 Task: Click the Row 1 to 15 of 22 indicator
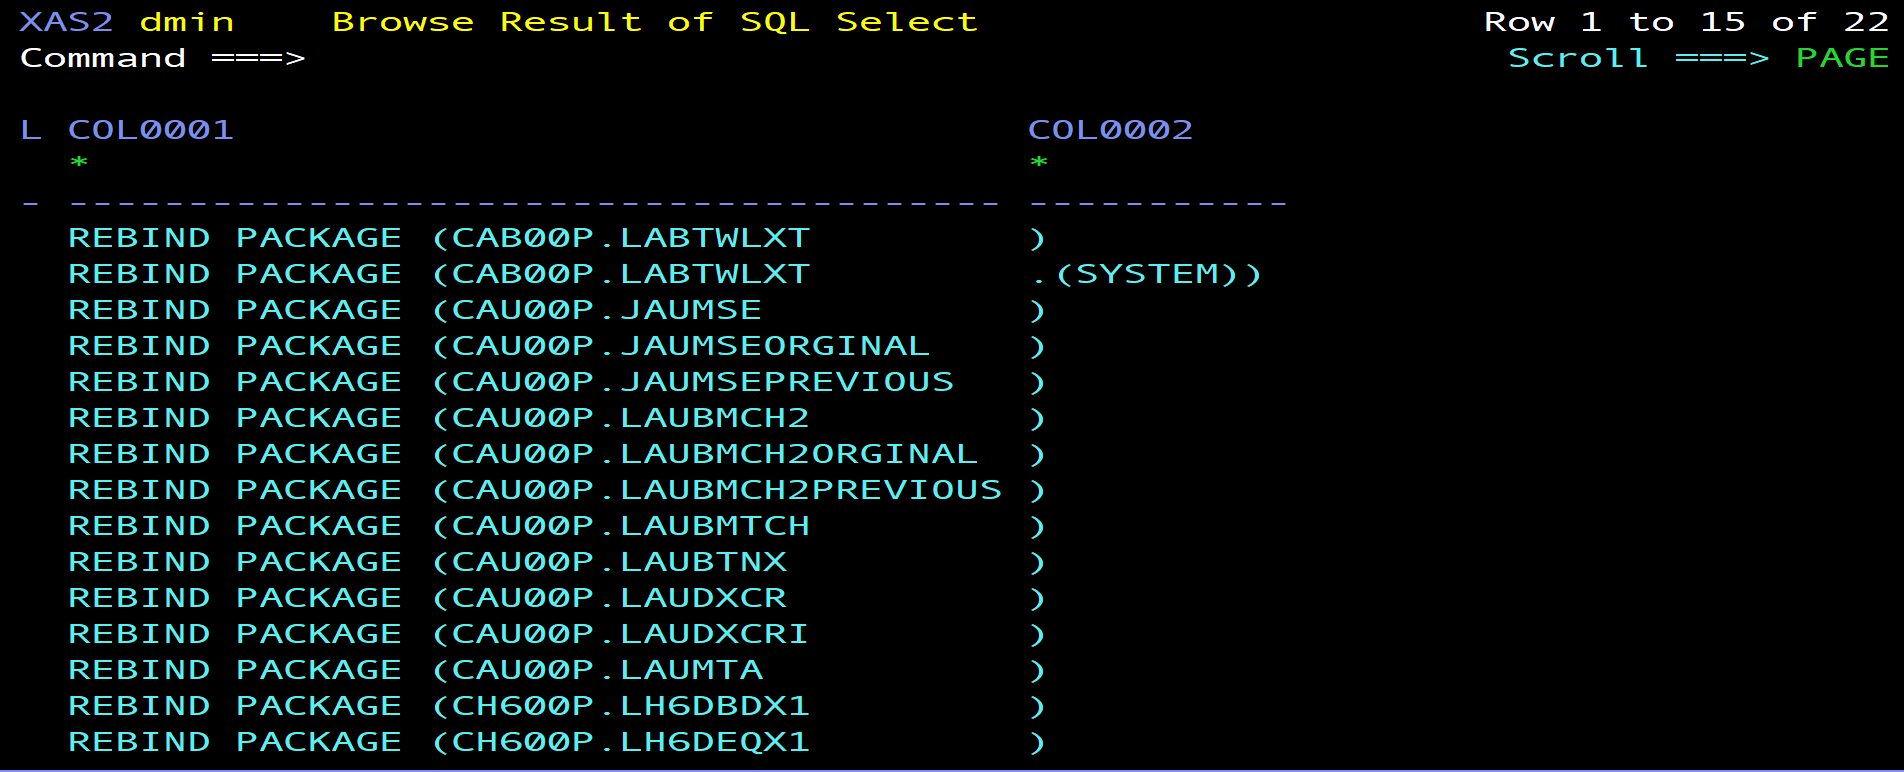(x=1686, y=22)
